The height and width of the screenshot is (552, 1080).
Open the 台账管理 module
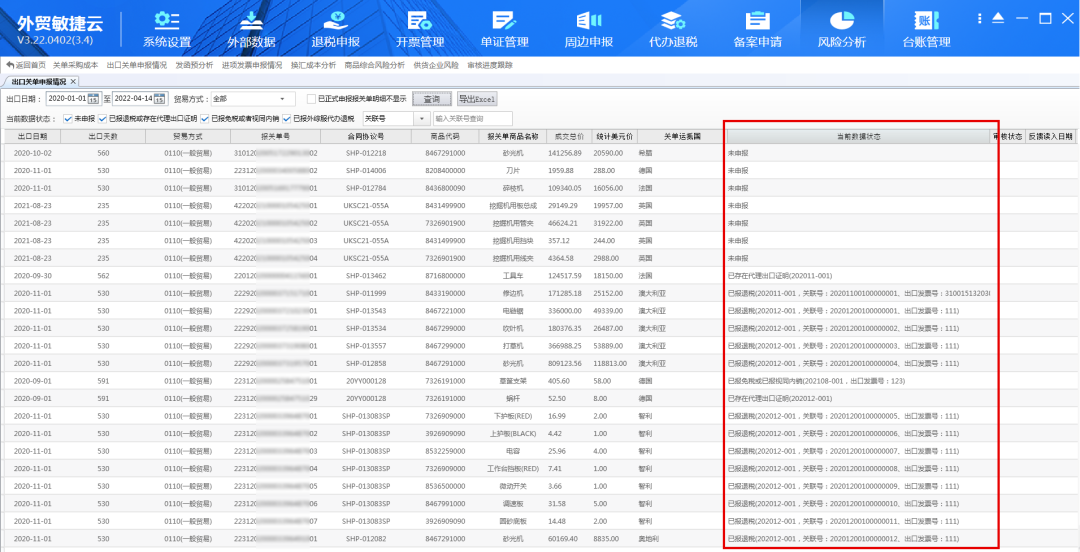tap(926, 28)
